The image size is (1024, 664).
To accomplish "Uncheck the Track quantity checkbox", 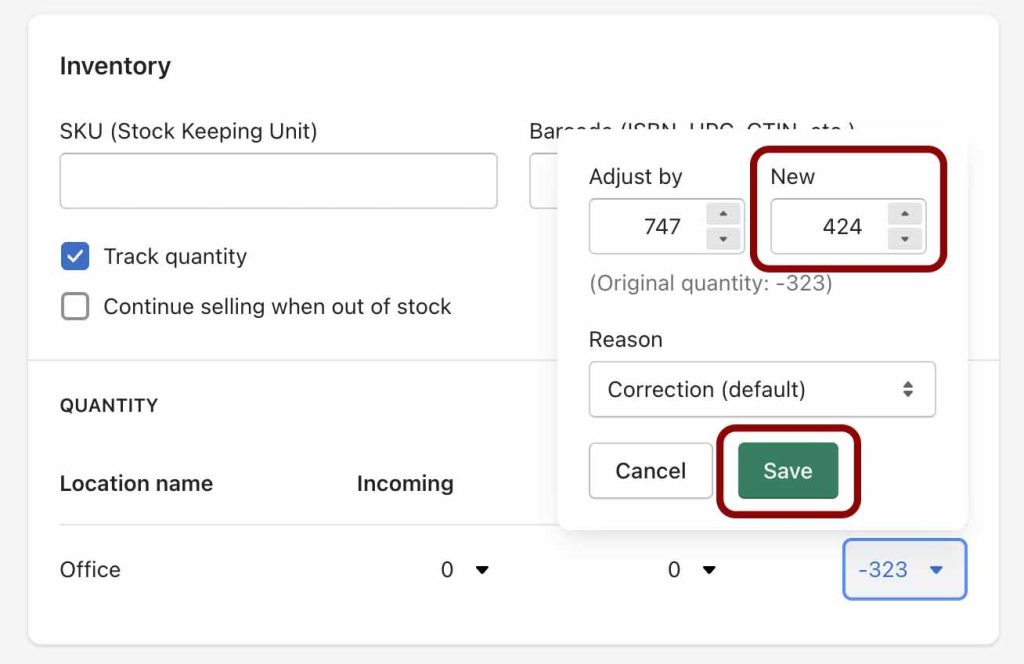I will click(75, 256).
